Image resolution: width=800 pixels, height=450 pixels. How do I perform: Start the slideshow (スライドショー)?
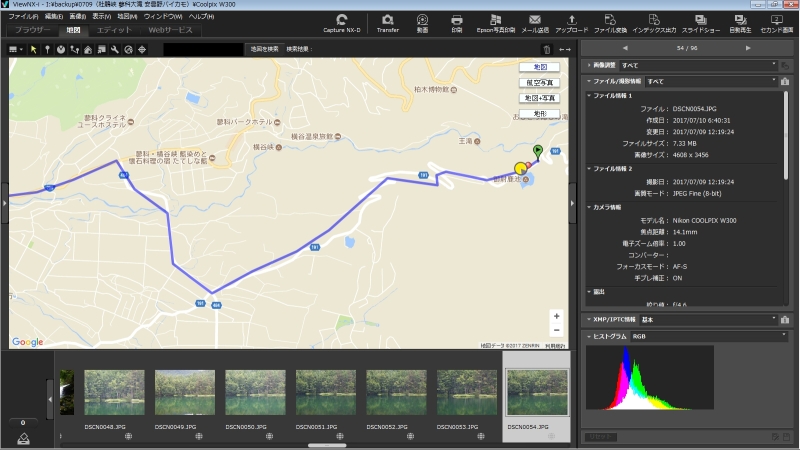701,23
